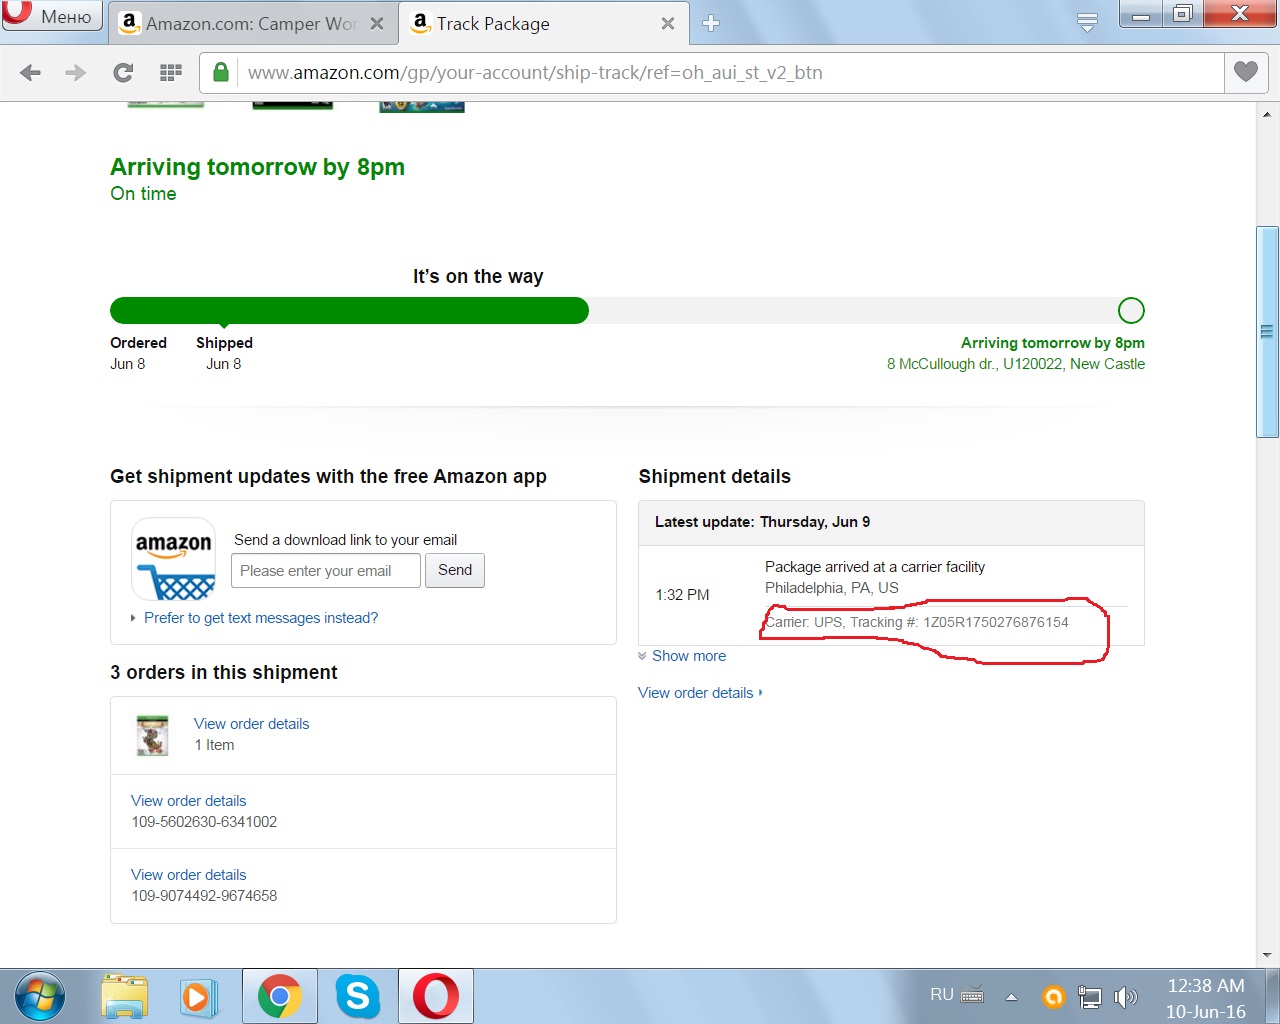Go forward to next page
Image resolution: width=1280 pixels, height=1024 pixels.
(x=76, y=72)
